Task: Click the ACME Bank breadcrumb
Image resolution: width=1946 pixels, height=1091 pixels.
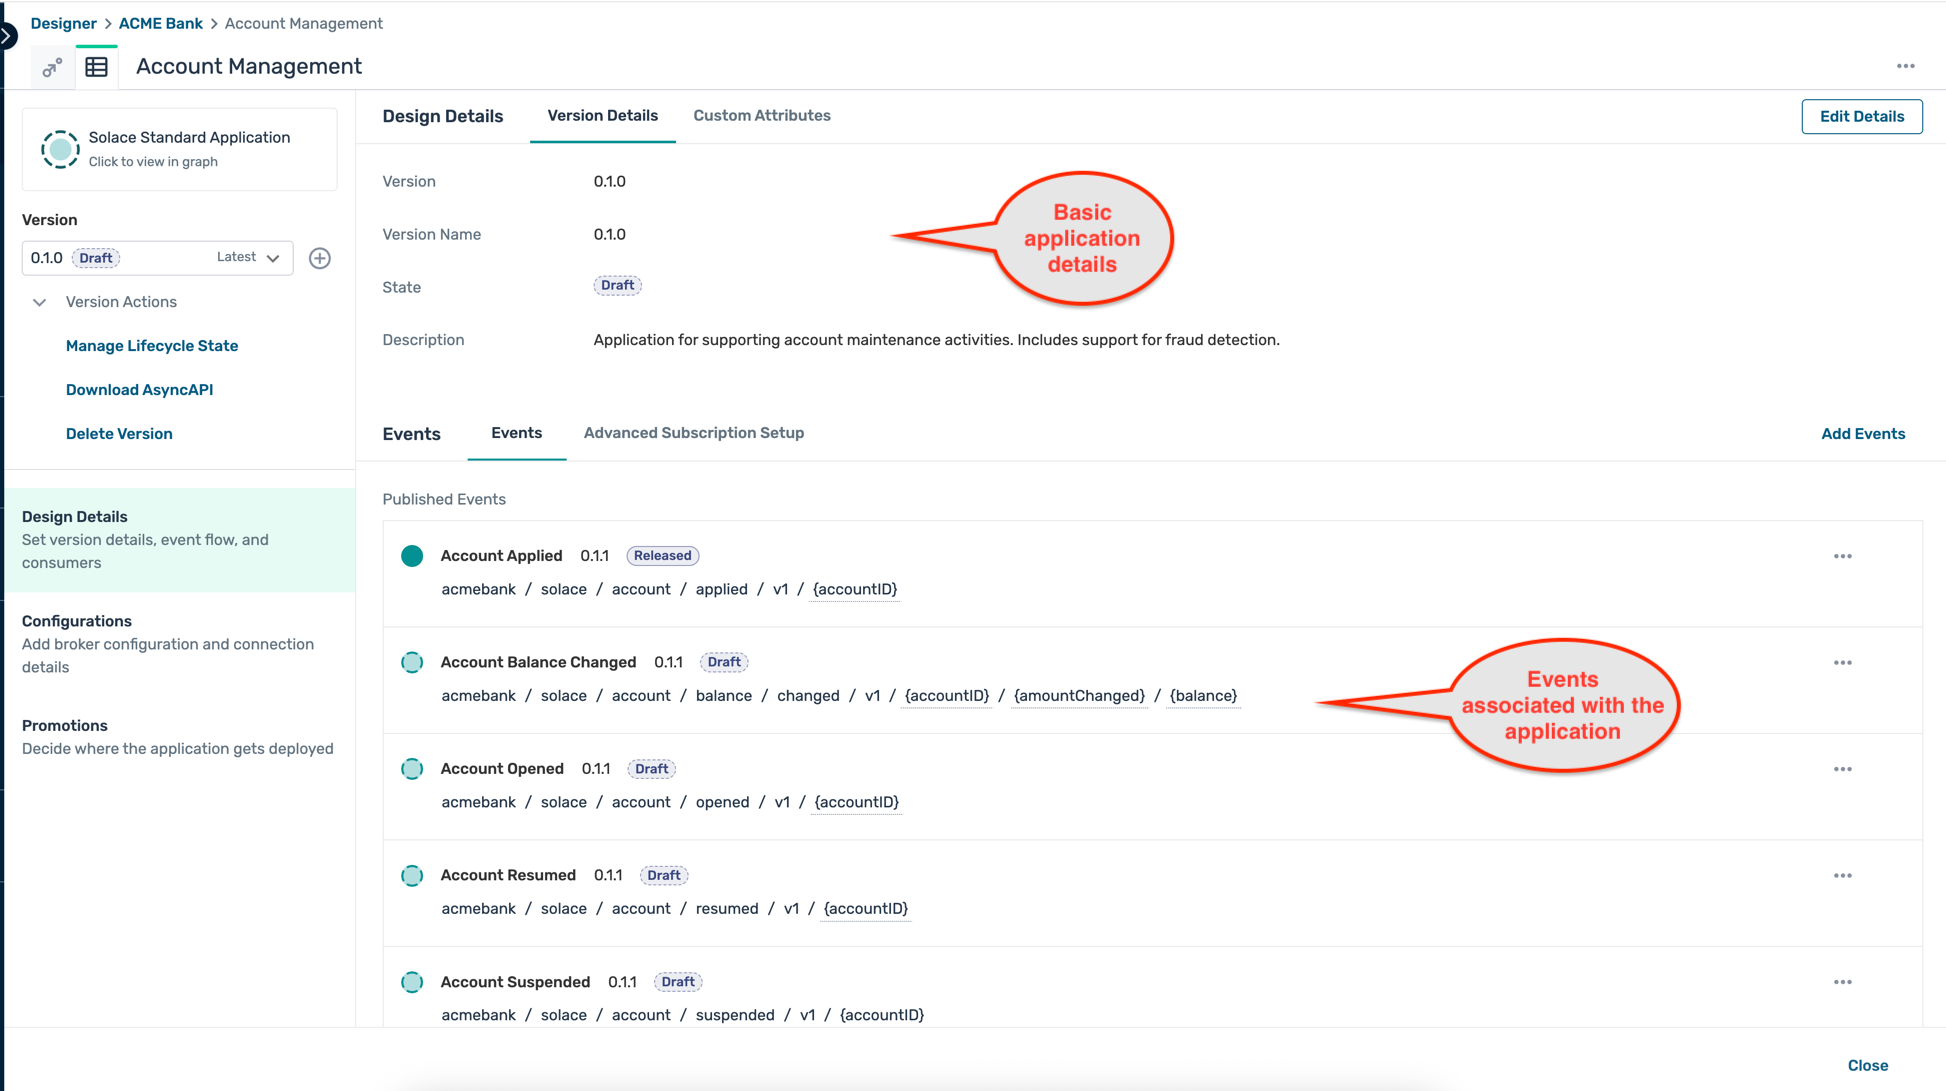Action: [160, 23]
